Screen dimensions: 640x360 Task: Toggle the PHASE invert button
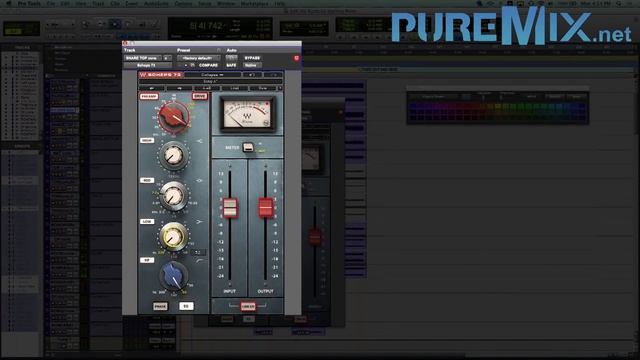[x=160, y=306]
